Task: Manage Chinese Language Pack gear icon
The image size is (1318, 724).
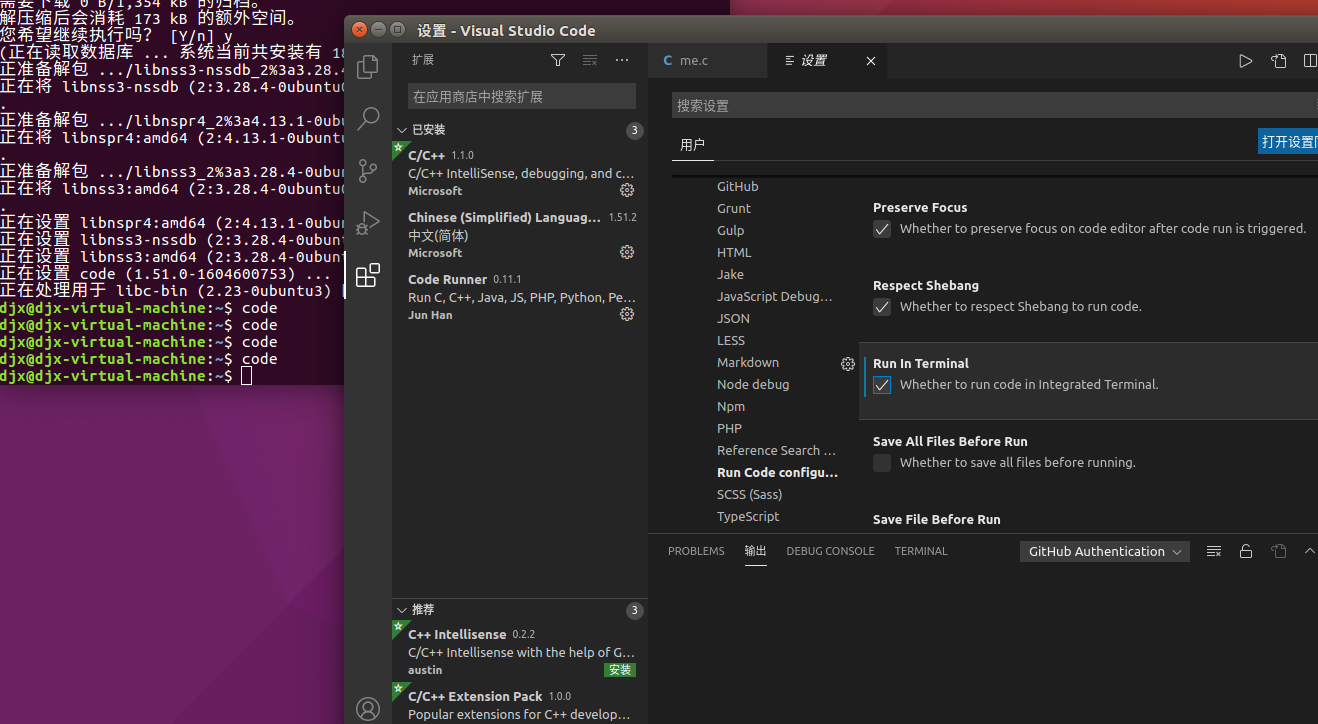Action: [627, 252]
